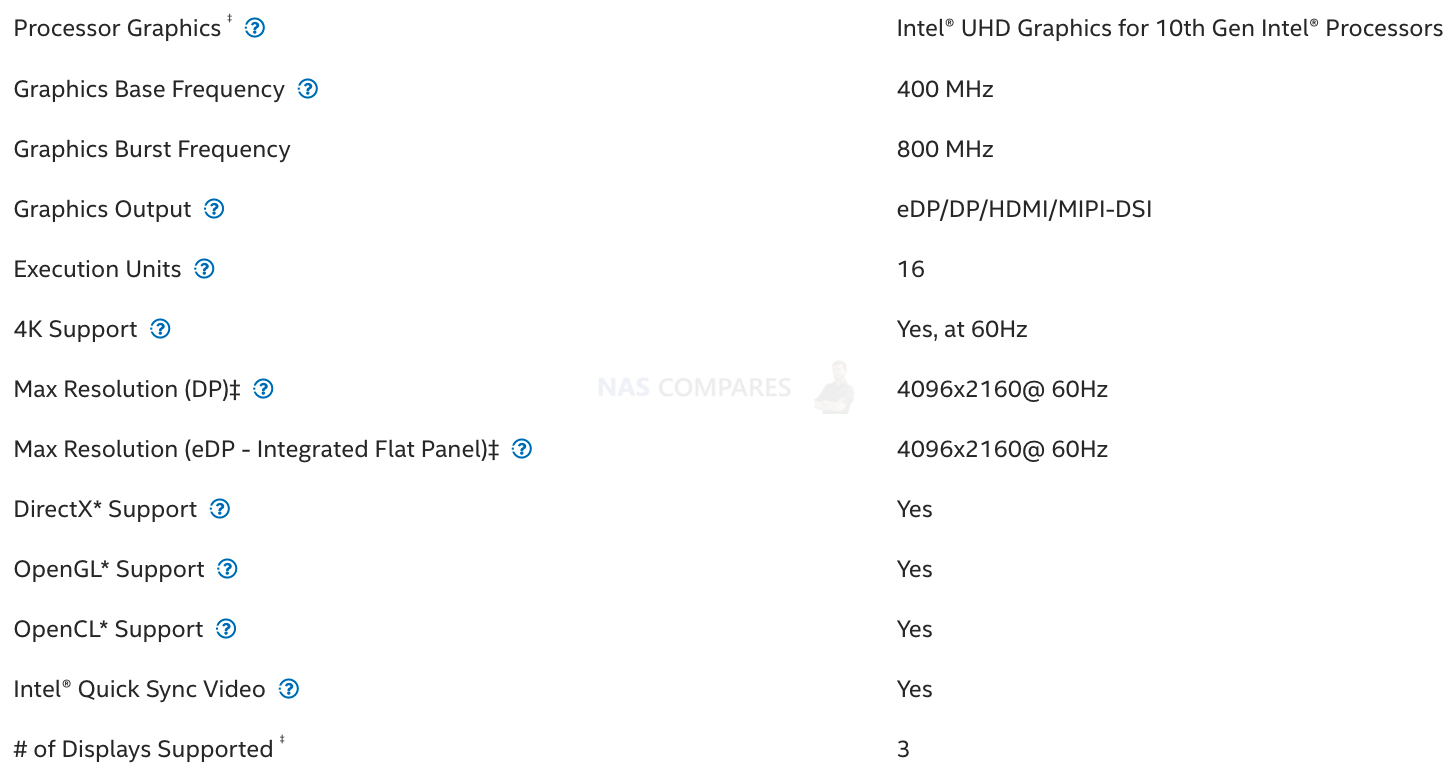Select the Graphics Burst Frequency label
The image size is (1454, 774).
(x=152, y=149)
